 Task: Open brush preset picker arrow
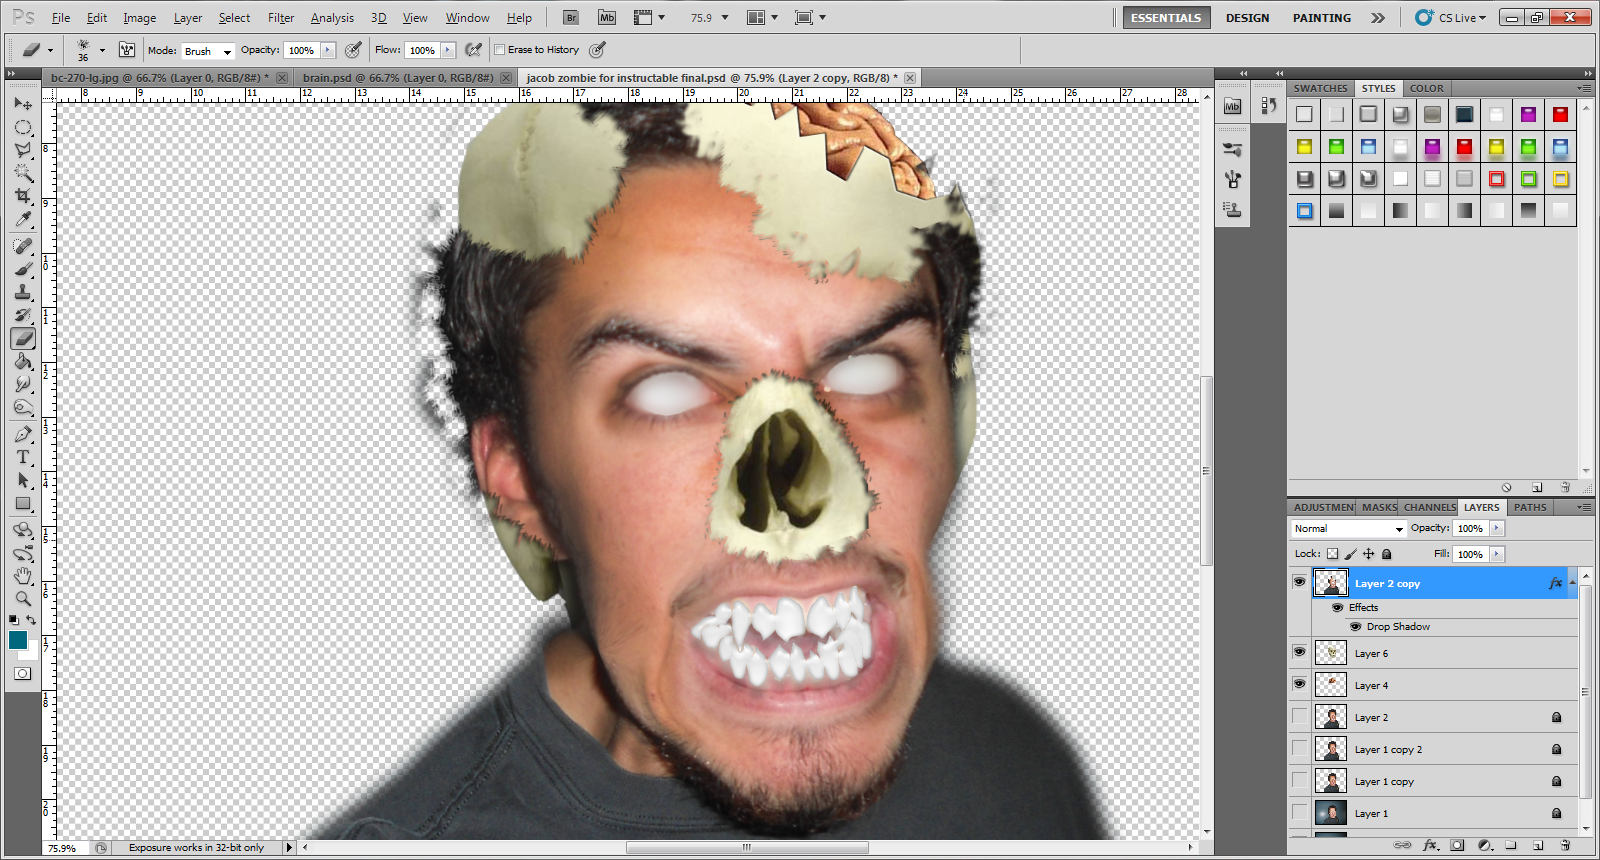(x=102, y=50)
